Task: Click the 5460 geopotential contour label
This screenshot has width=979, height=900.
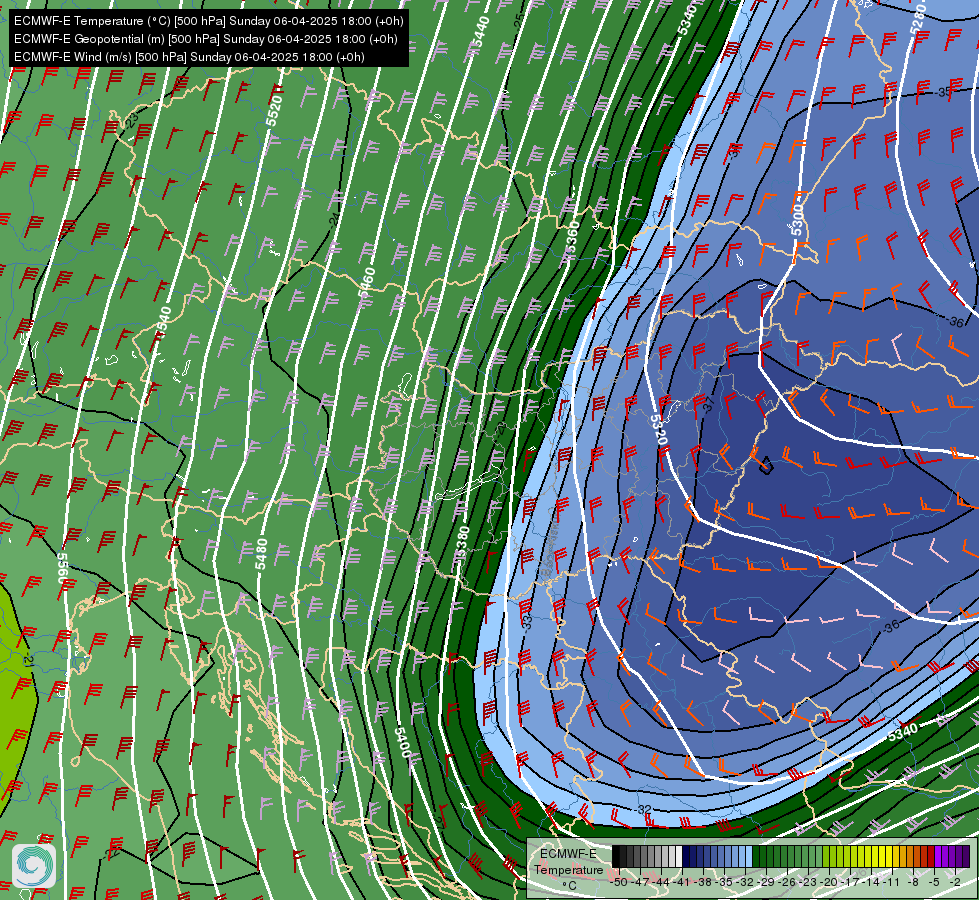Action: tap(367, 282)
